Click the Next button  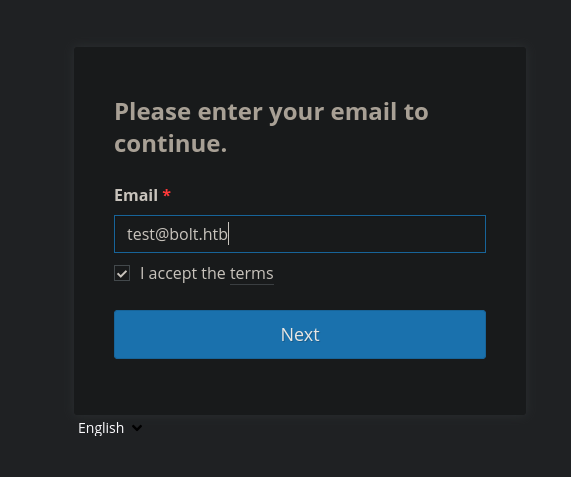(300, 334)
